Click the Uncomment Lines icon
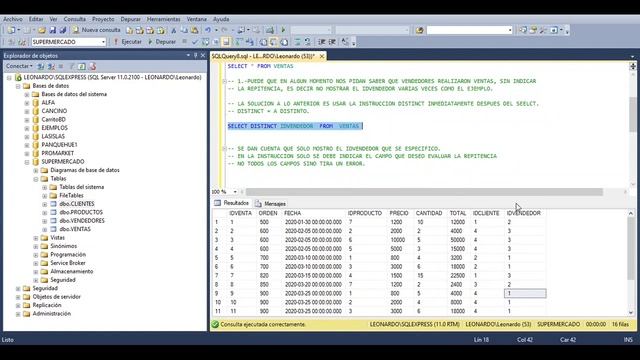 (x=307, y=42)
